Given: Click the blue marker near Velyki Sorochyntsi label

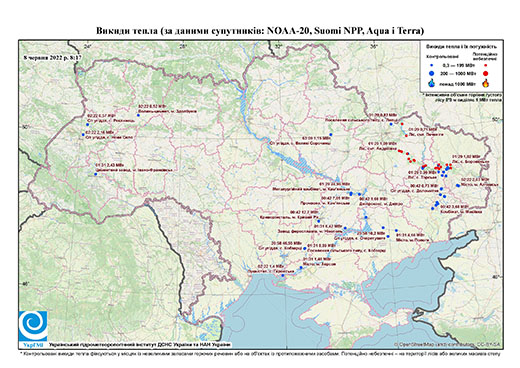Looking at the screenshot, I should (x=331, y=134).
